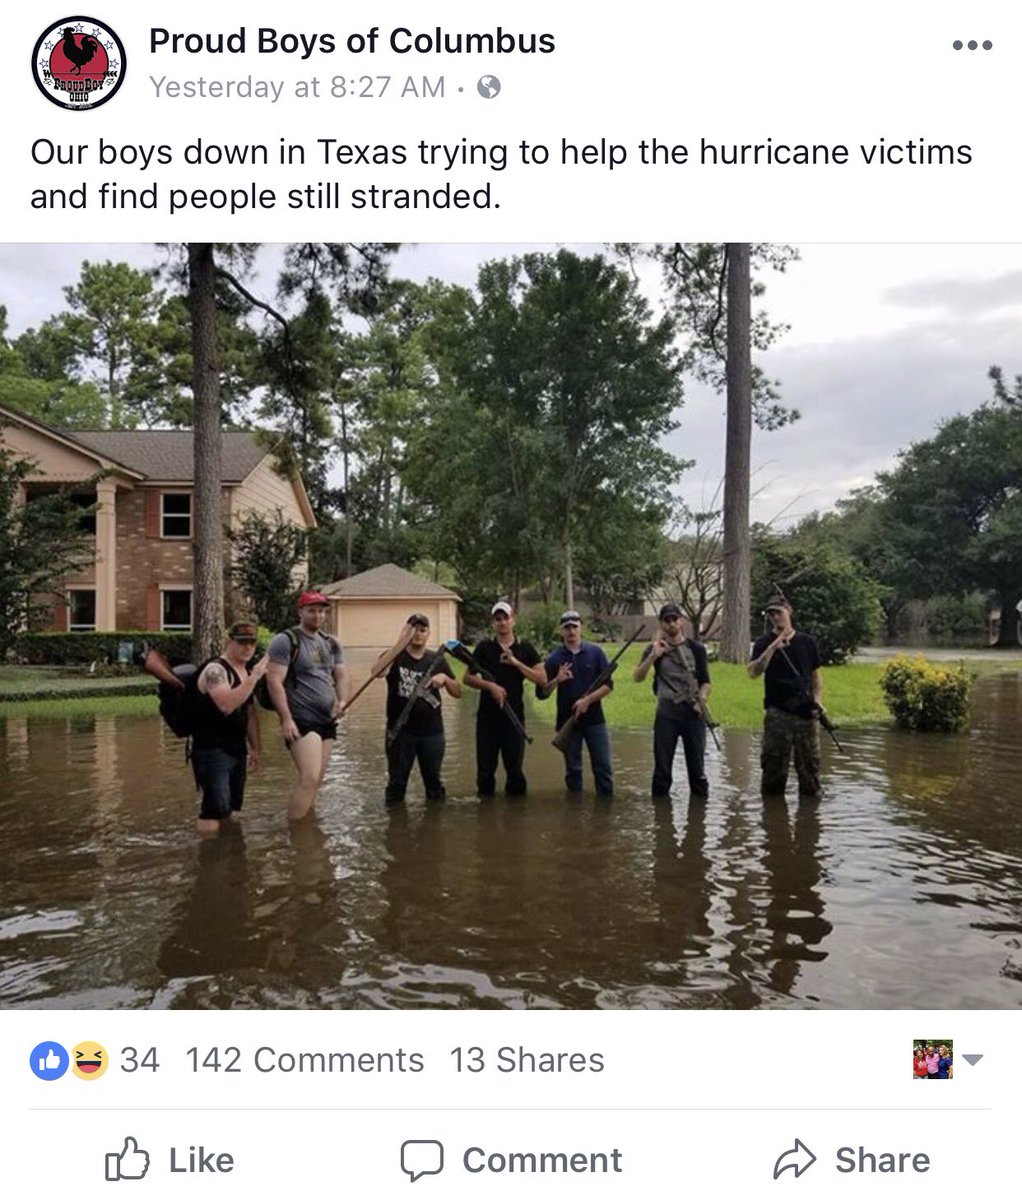View the 13 Shares list

pyautogui.click(x=527, y=1060)
